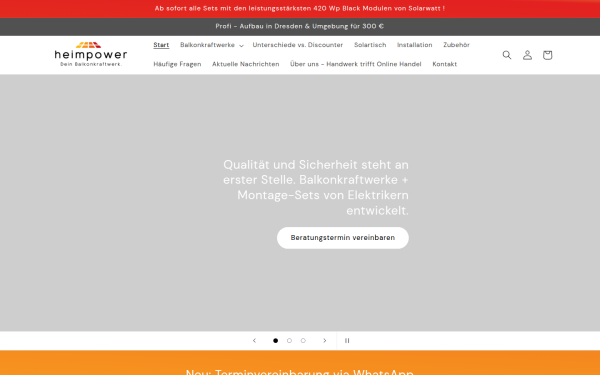600x375 pixels.
Task: Click the Profi-Aufbau in Dresden announcement
Action: 300,26
